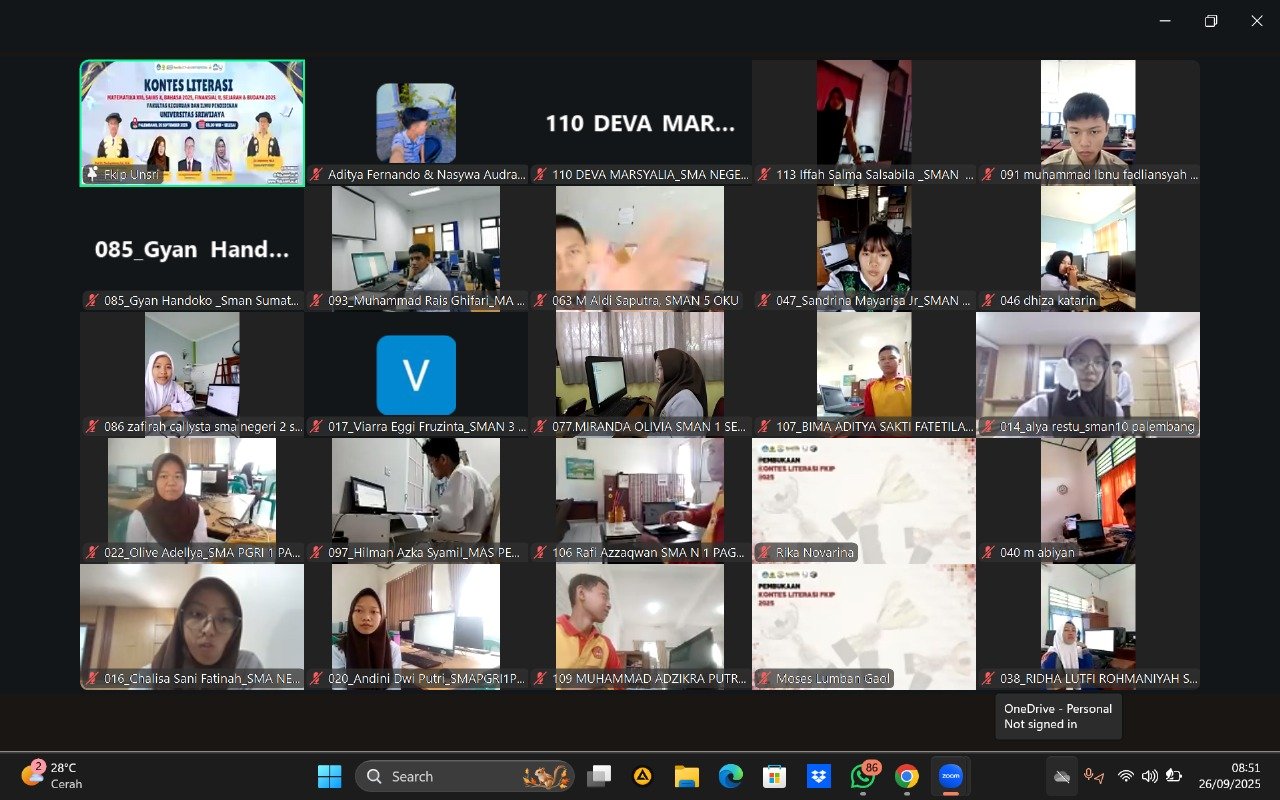
Task: Select 016_Chalisa Sani Fatinah video tile
Action: (192, 626)
